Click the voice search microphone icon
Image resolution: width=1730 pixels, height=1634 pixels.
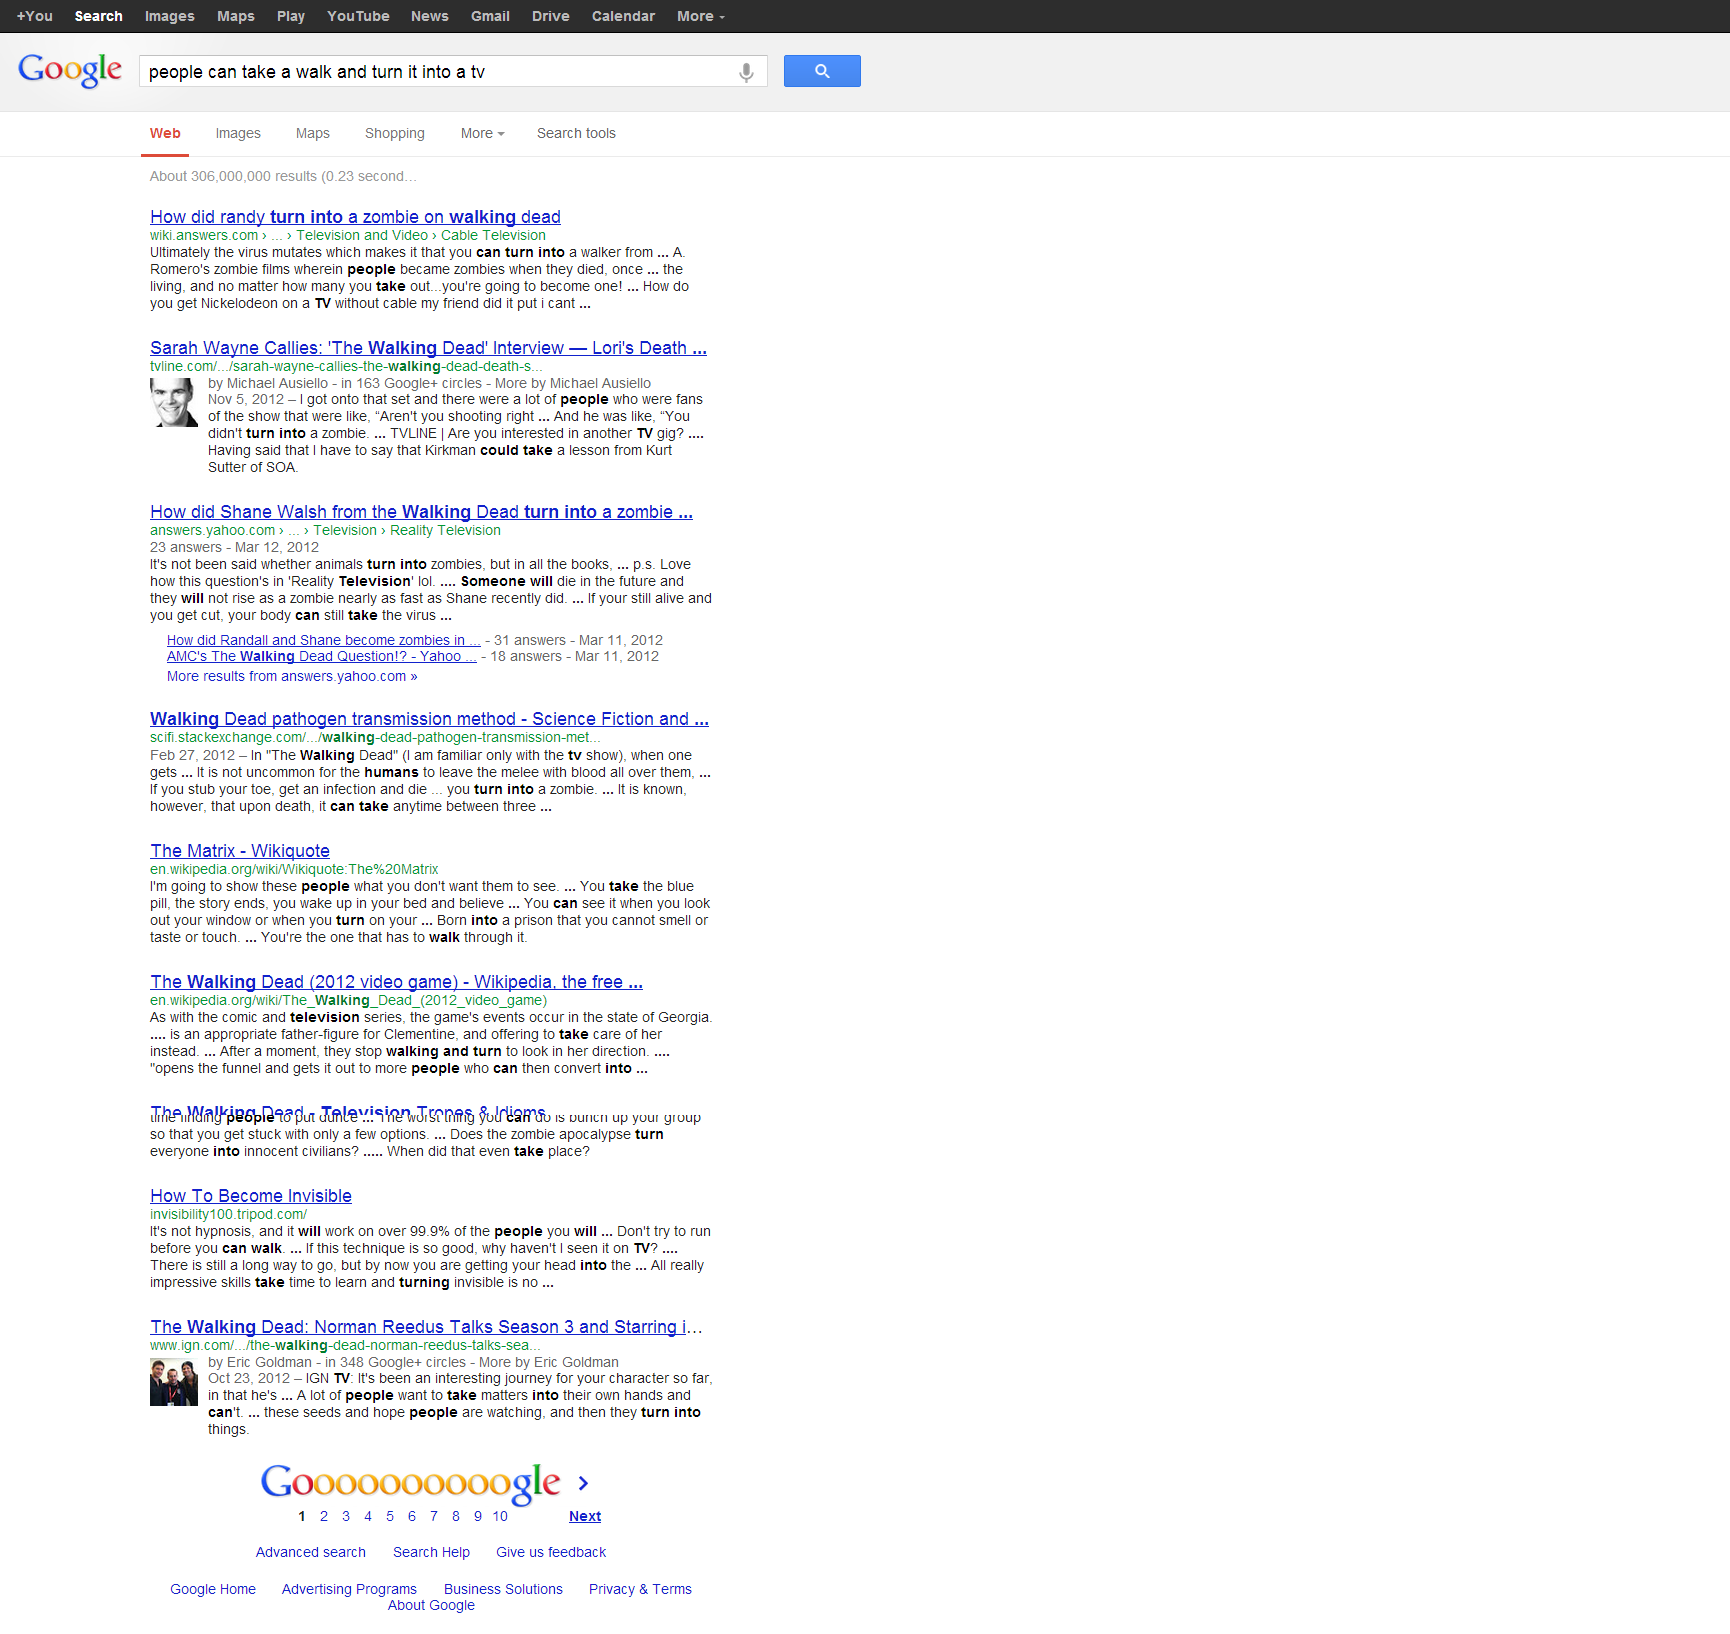click(x=746, y=72)
